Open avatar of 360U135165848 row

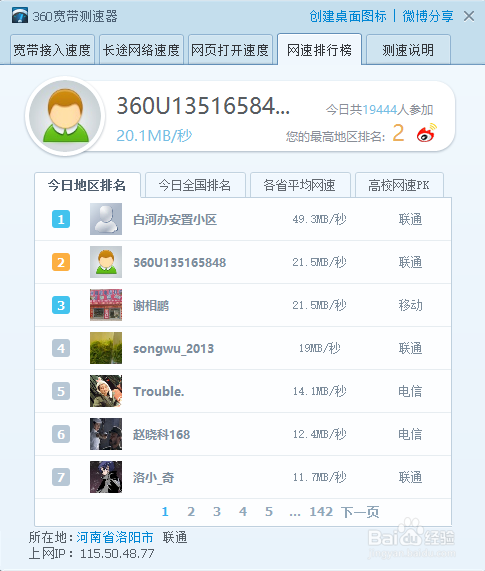[x=106, y=262]
